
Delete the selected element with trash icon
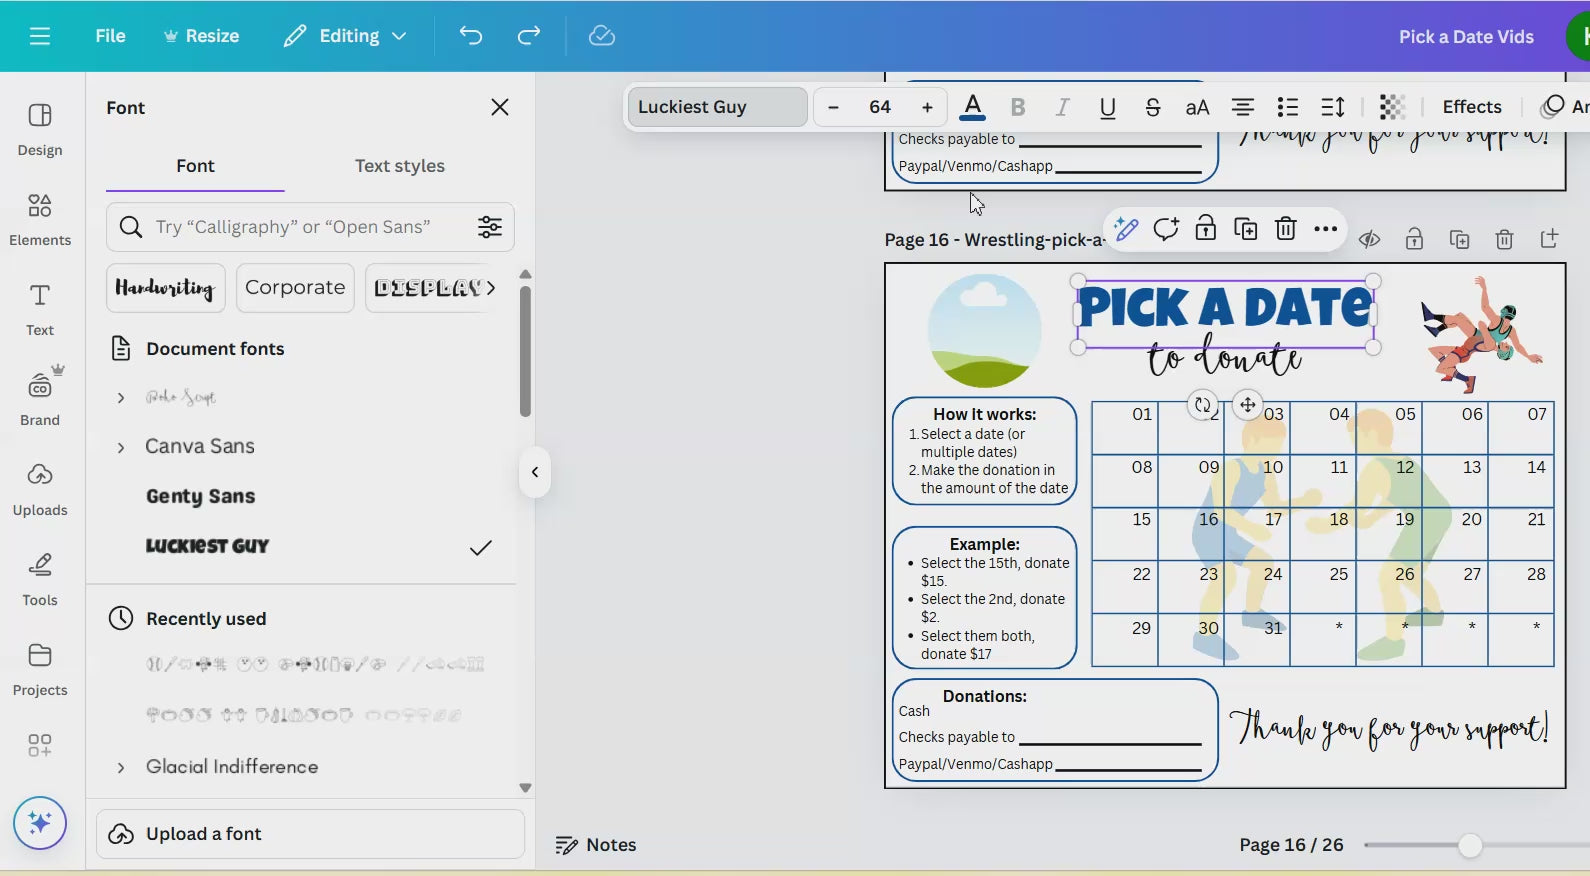pyautogui.click(x=1285, y=229)
